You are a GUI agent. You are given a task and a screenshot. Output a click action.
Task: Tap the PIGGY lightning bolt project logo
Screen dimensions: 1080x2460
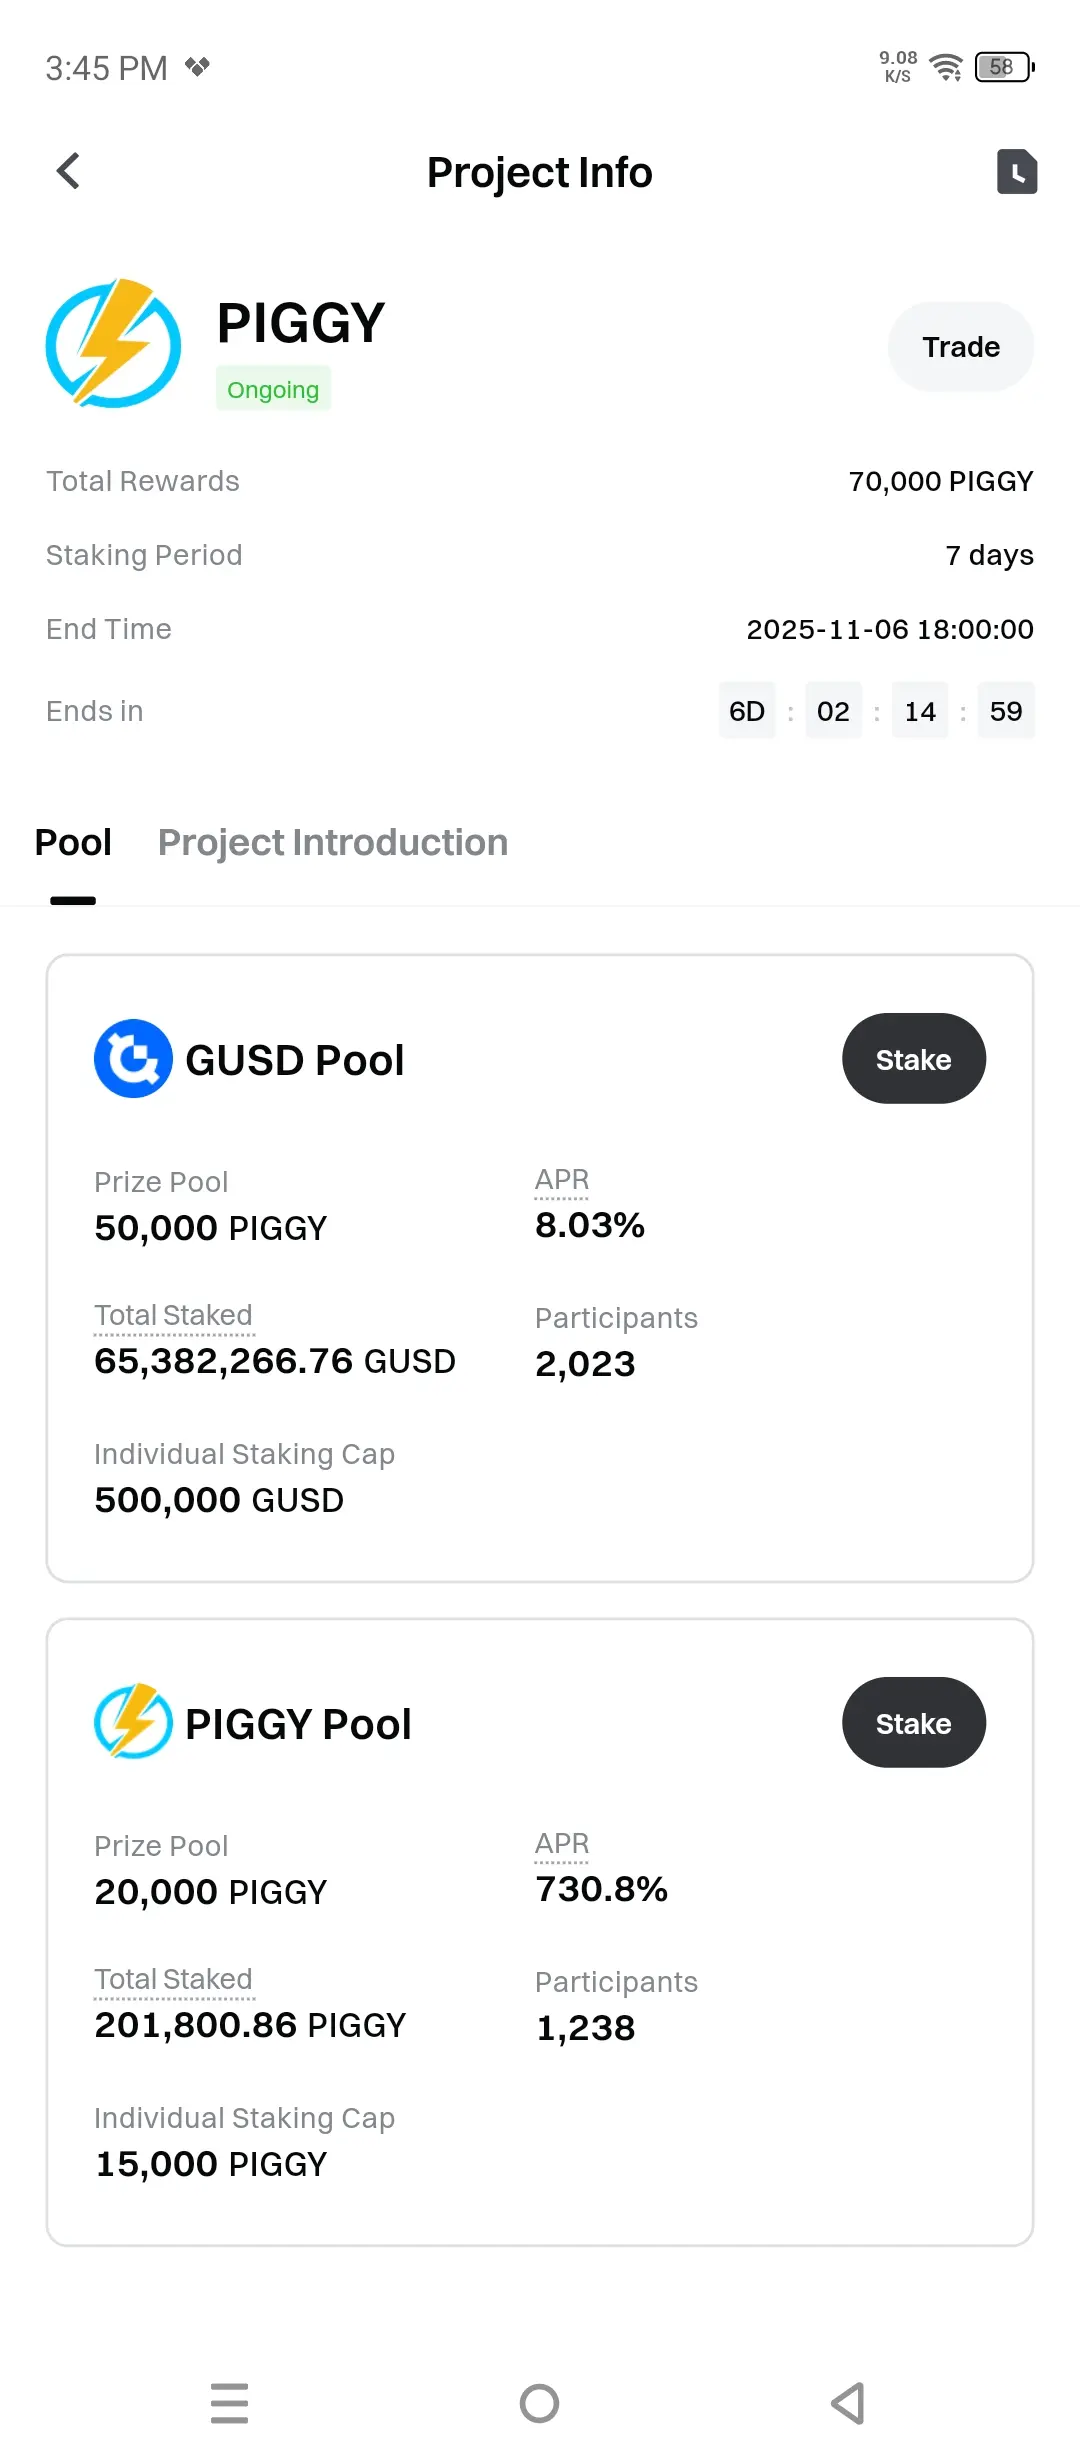tap(114, 344)
